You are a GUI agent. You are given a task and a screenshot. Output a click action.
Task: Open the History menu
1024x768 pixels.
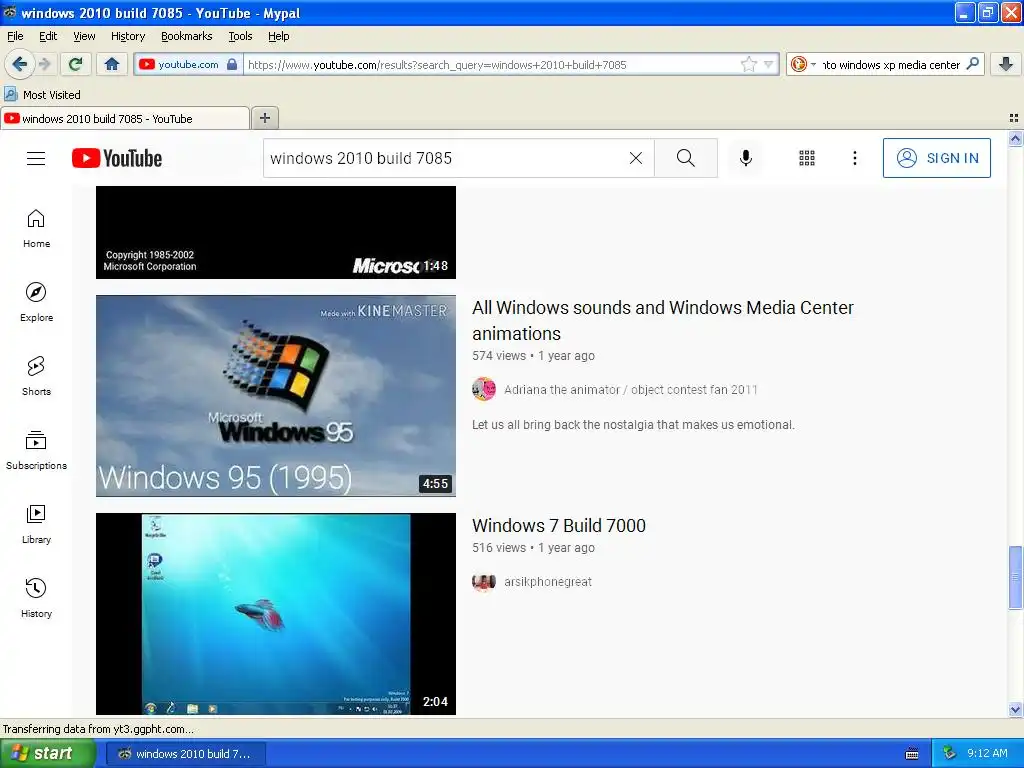[127, 36]
